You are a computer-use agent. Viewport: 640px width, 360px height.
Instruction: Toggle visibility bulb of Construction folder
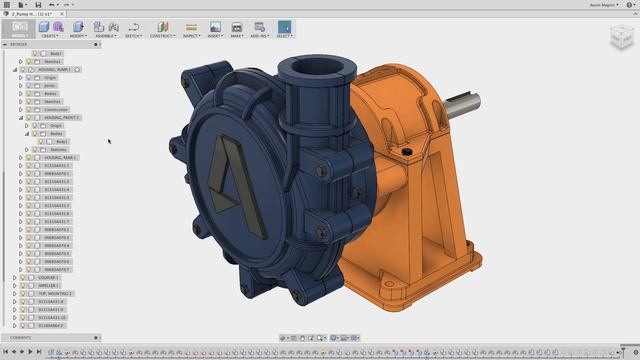29,110
